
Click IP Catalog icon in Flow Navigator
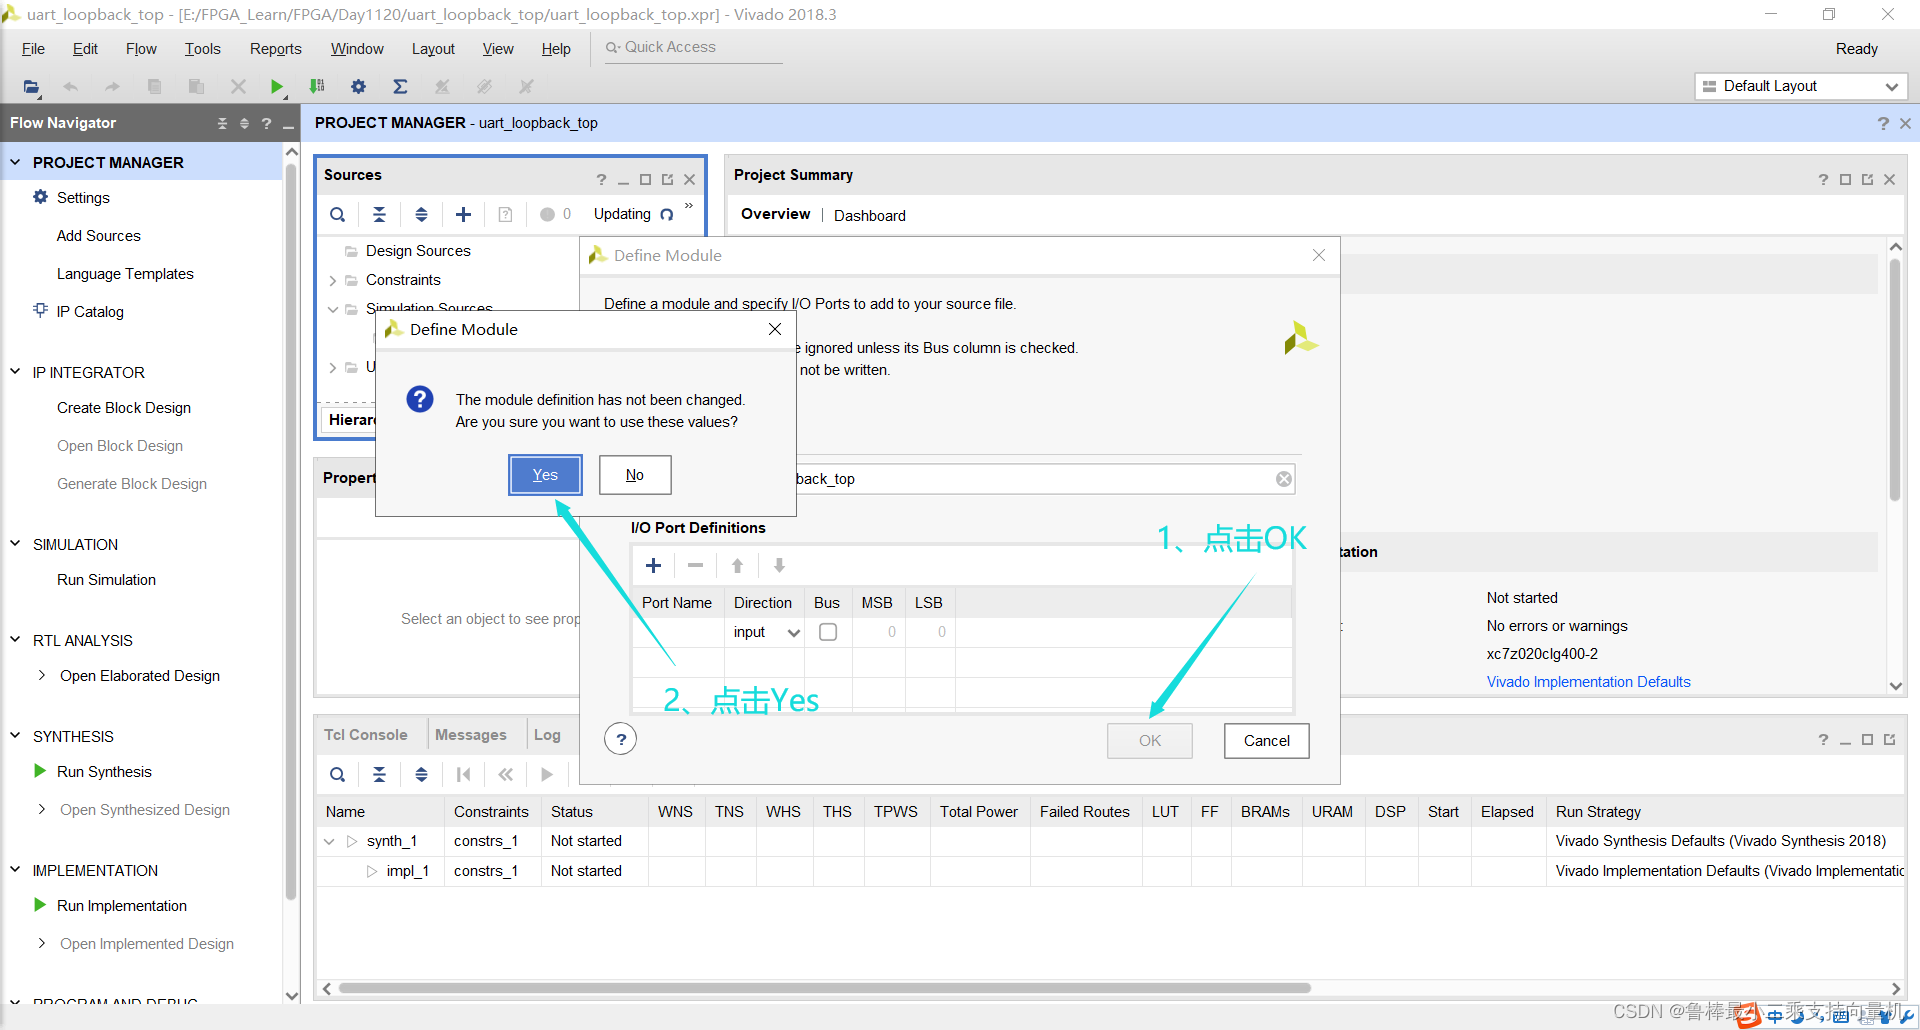[x=41, y=310]
